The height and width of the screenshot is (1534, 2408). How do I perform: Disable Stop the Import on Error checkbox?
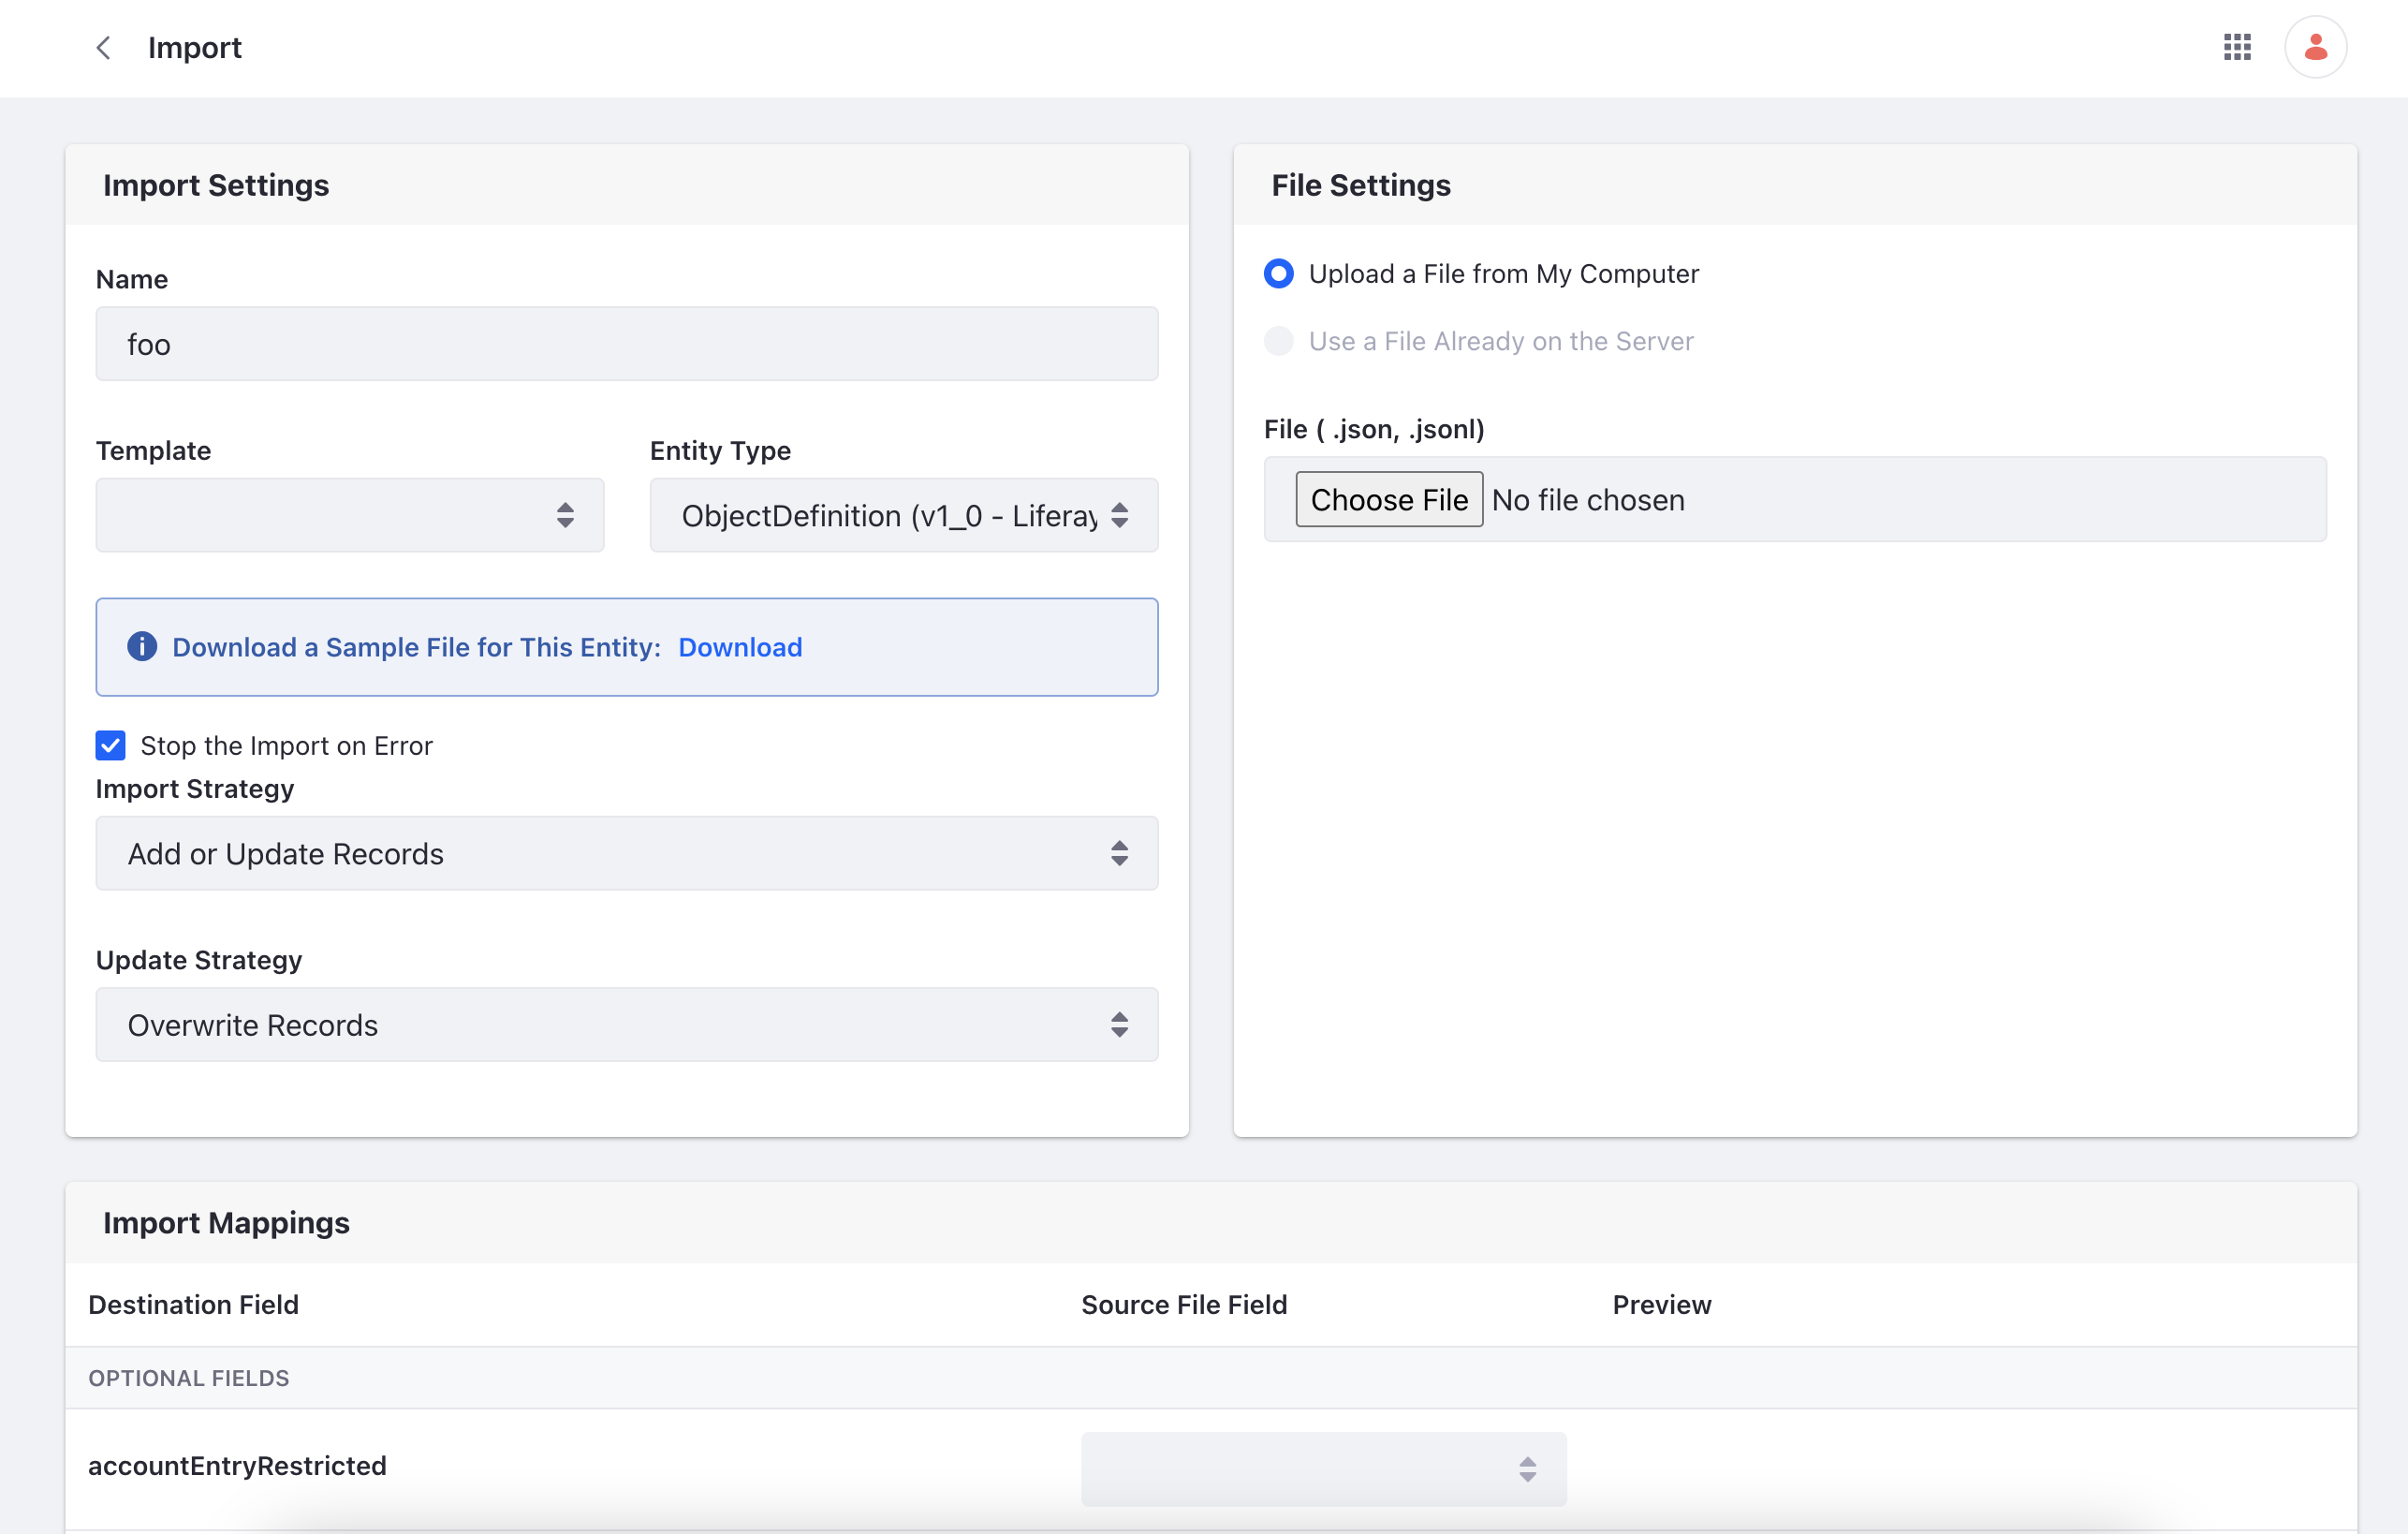[109, 745]
